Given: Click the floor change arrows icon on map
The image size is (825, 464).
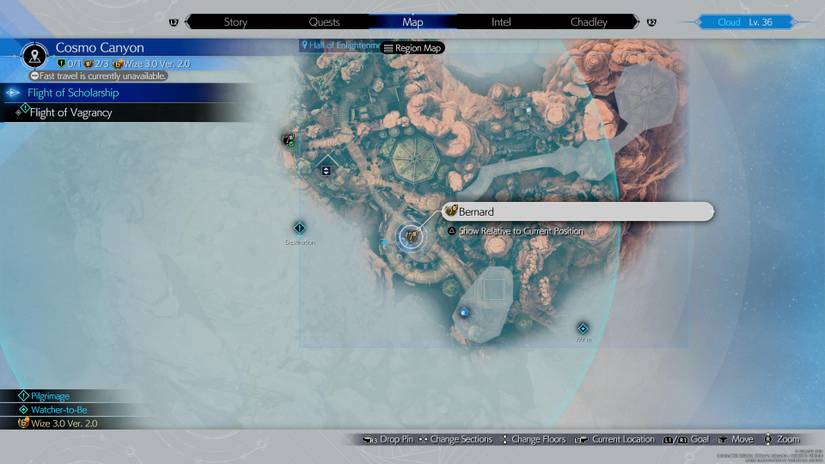Looking at the screenshot, I should click(x=326, y=170).
